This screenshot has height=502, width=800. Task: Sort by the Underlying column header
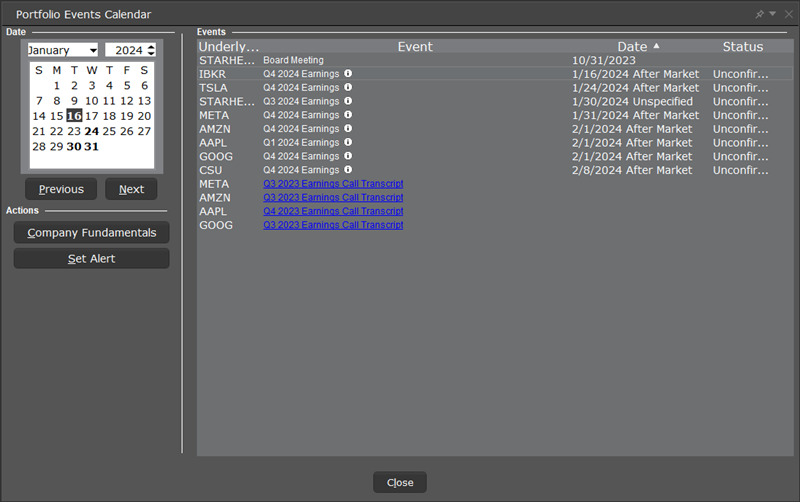(x=229, y=46)
